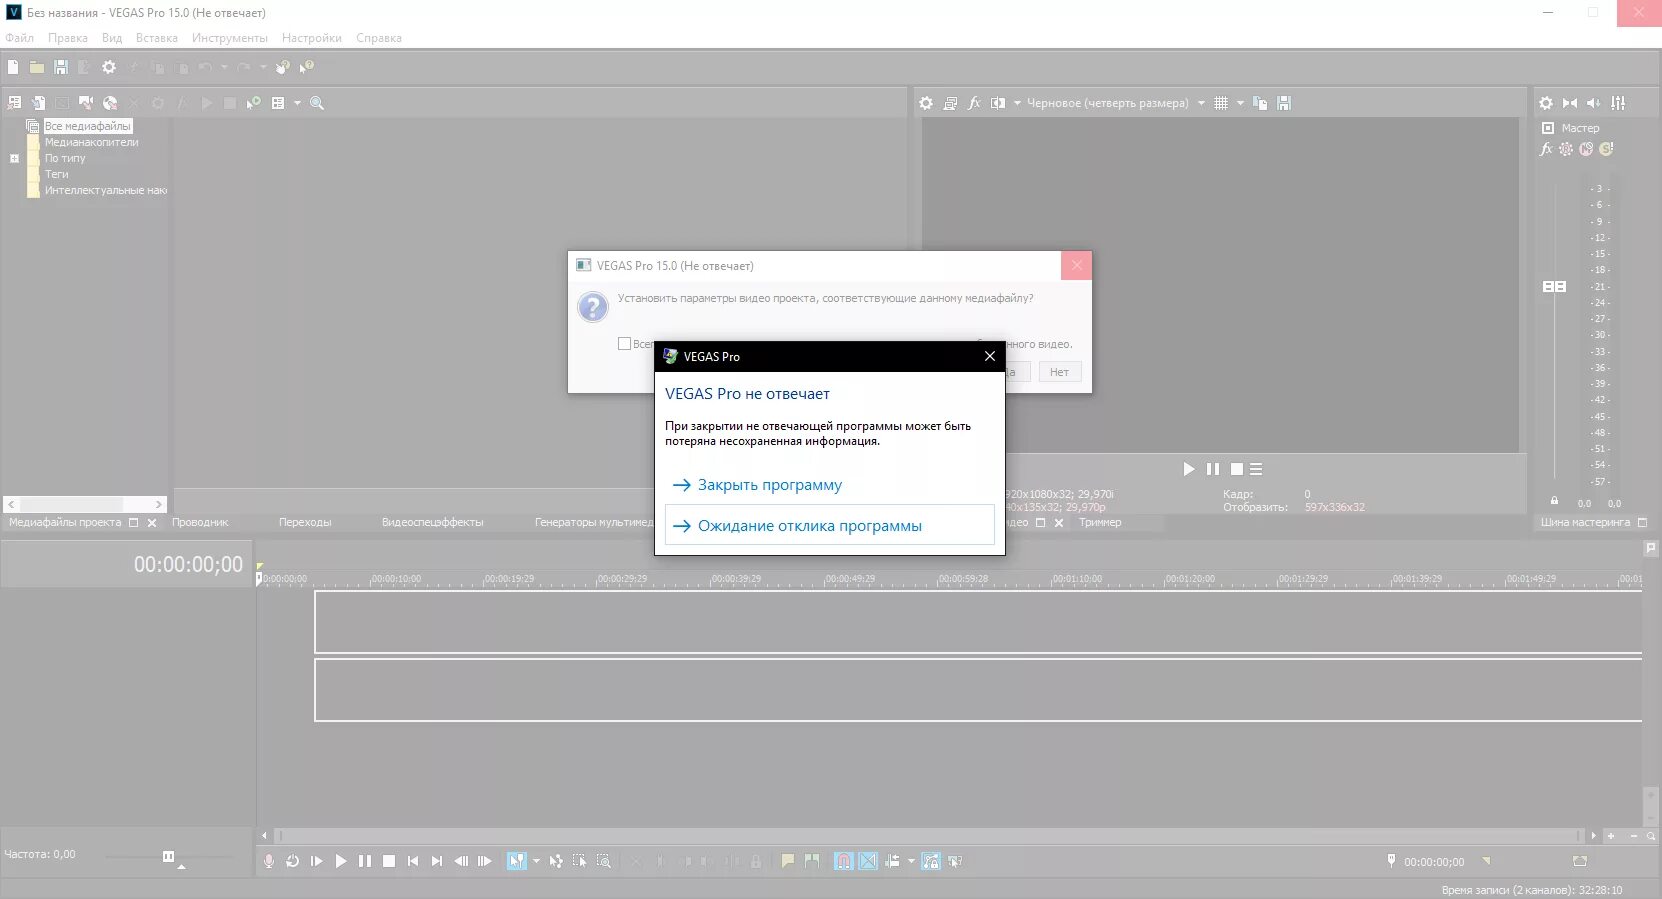Screen dimensions: 1662x899
Task: Click the New project icon in the main toolbar
Action: click(13, 67)
